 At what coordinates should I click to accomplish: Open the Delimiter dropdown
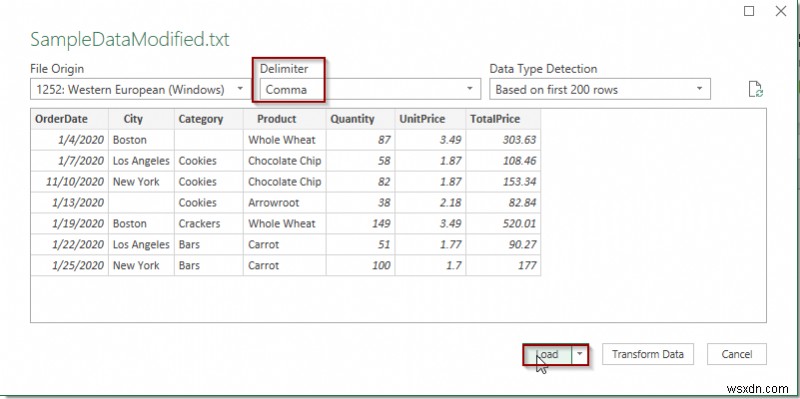370,90
